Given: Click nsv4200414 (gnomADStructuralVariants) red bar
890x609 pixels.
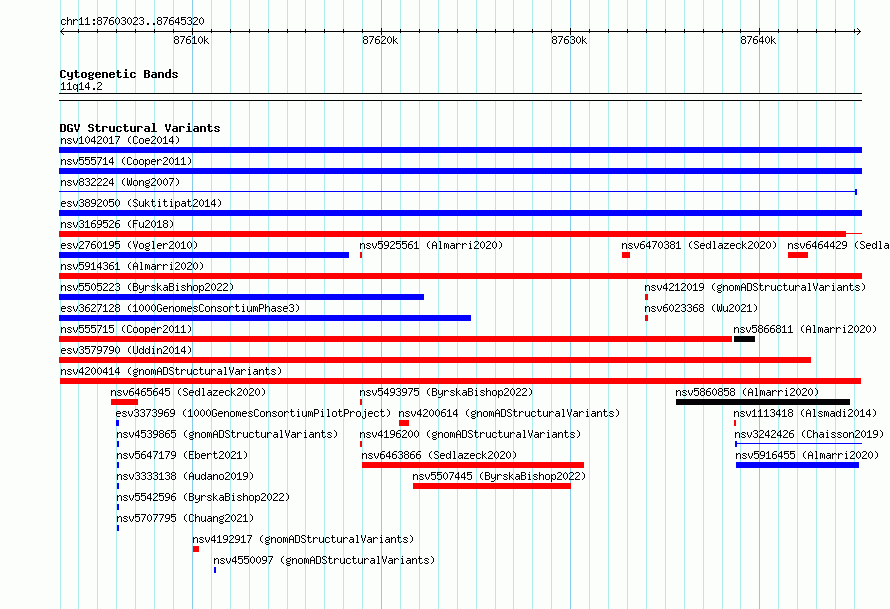Looking at the screenshot, I should (x=460, y=381).
